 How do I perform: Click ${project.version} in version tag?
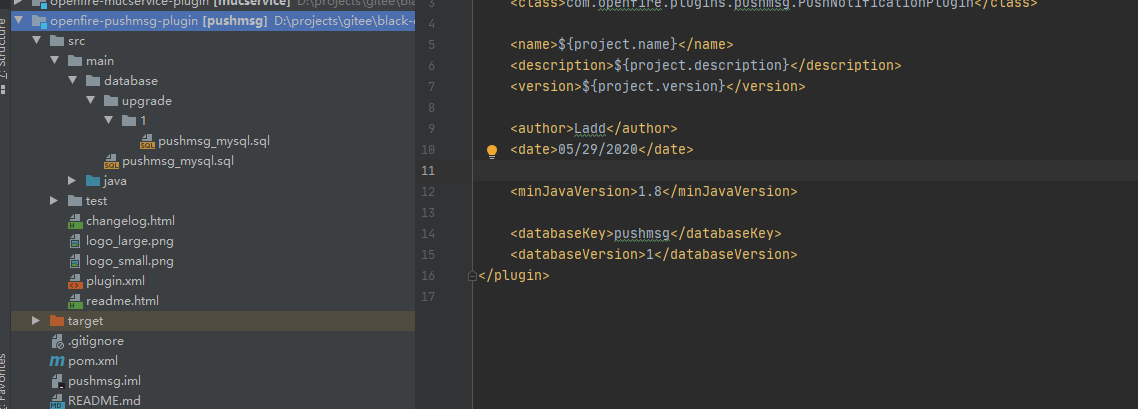[654, 87]
